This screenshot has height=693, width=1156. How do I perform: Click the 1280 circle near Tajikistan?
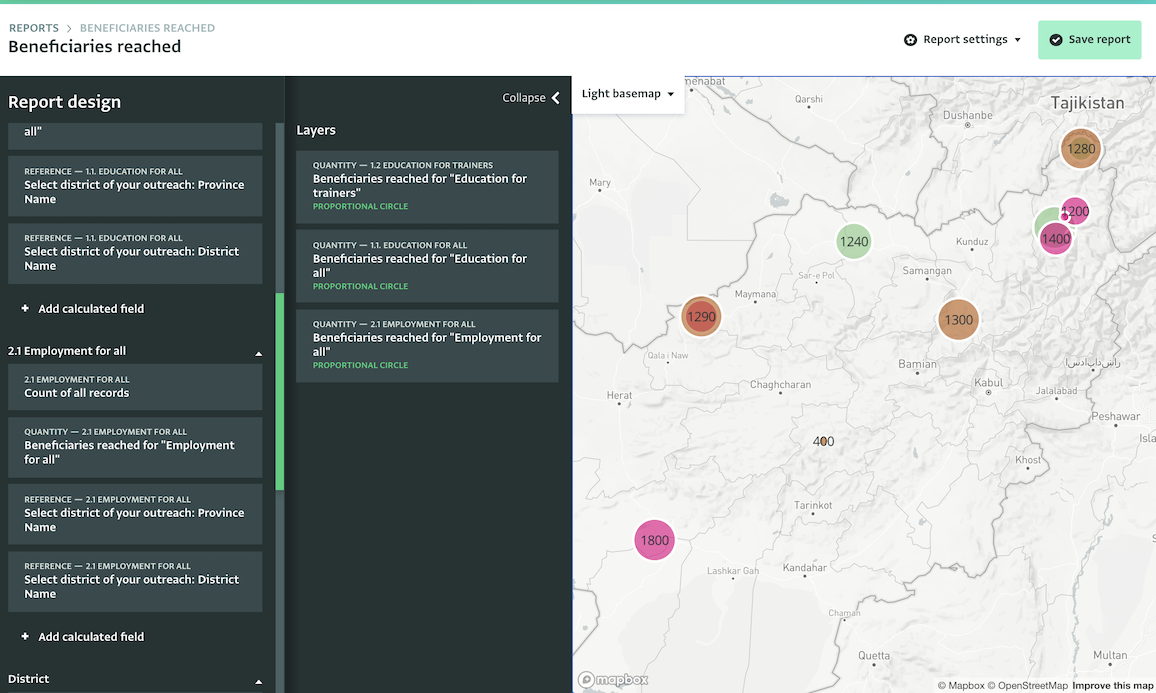[1081, 148]
